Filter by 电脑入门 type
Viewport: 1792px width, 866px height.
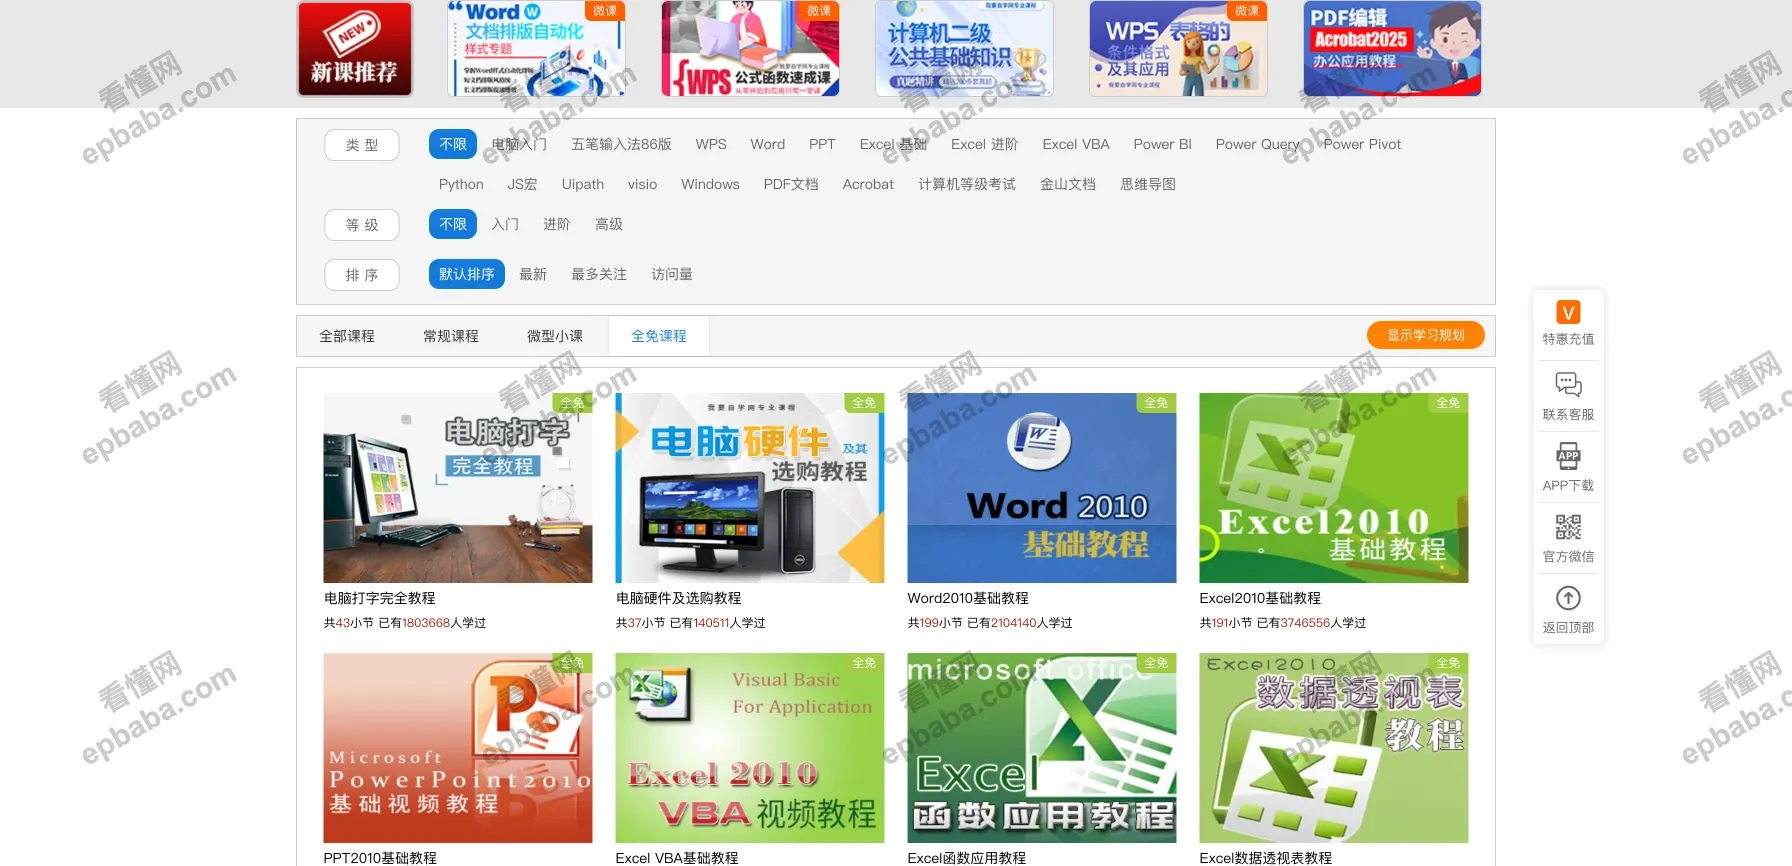point(519,144)
